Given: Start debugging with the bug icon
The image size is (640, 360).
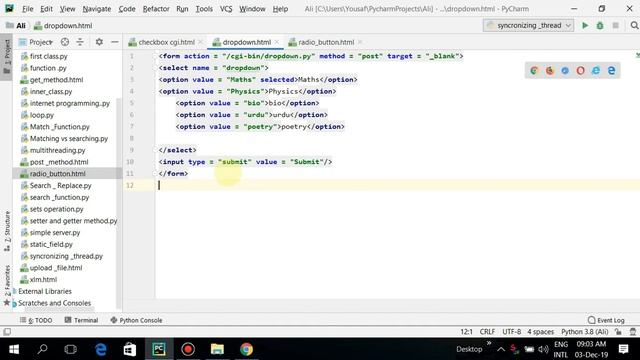Looking at the screenshot, I should 600,25.
